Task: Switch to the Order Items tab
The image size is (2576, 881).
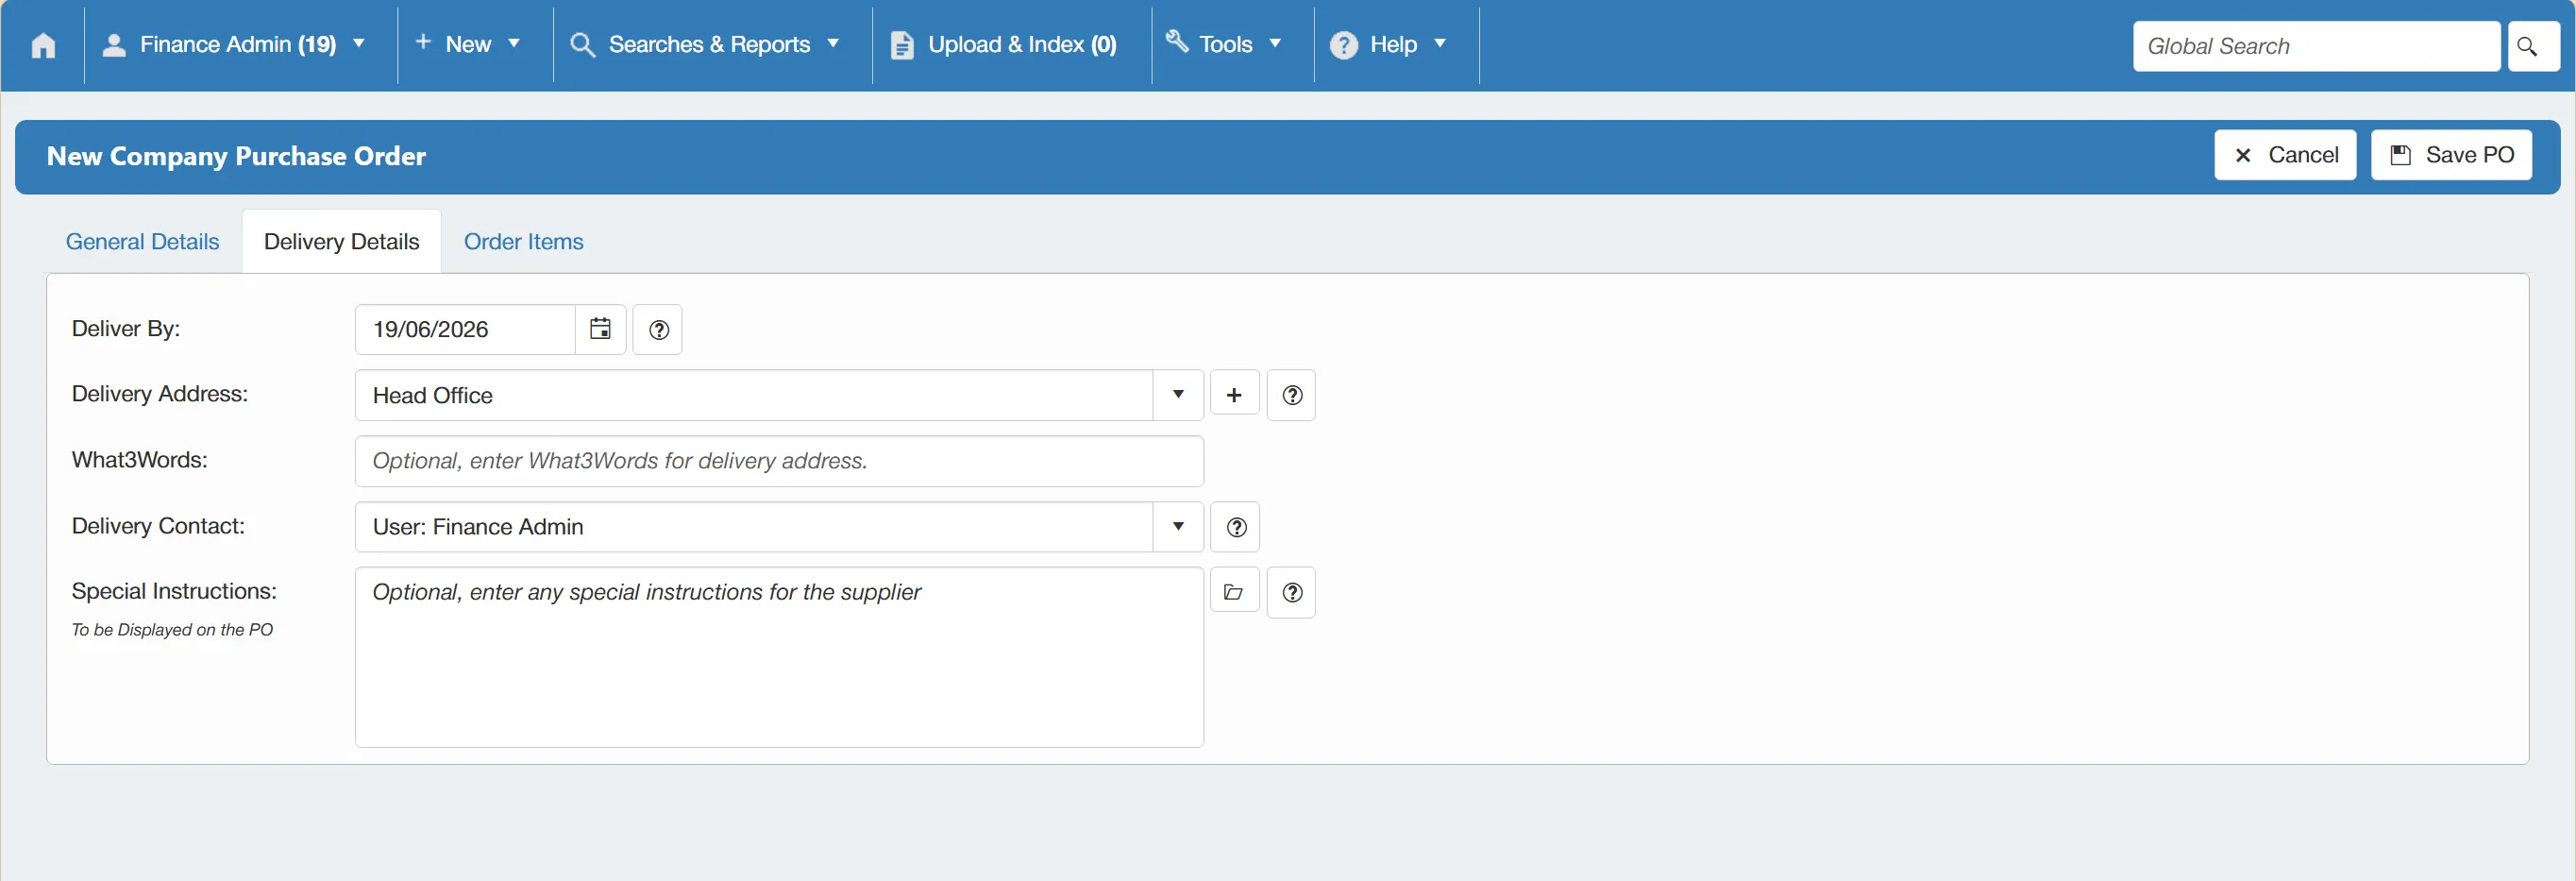Action: click(x=523, y=241)
